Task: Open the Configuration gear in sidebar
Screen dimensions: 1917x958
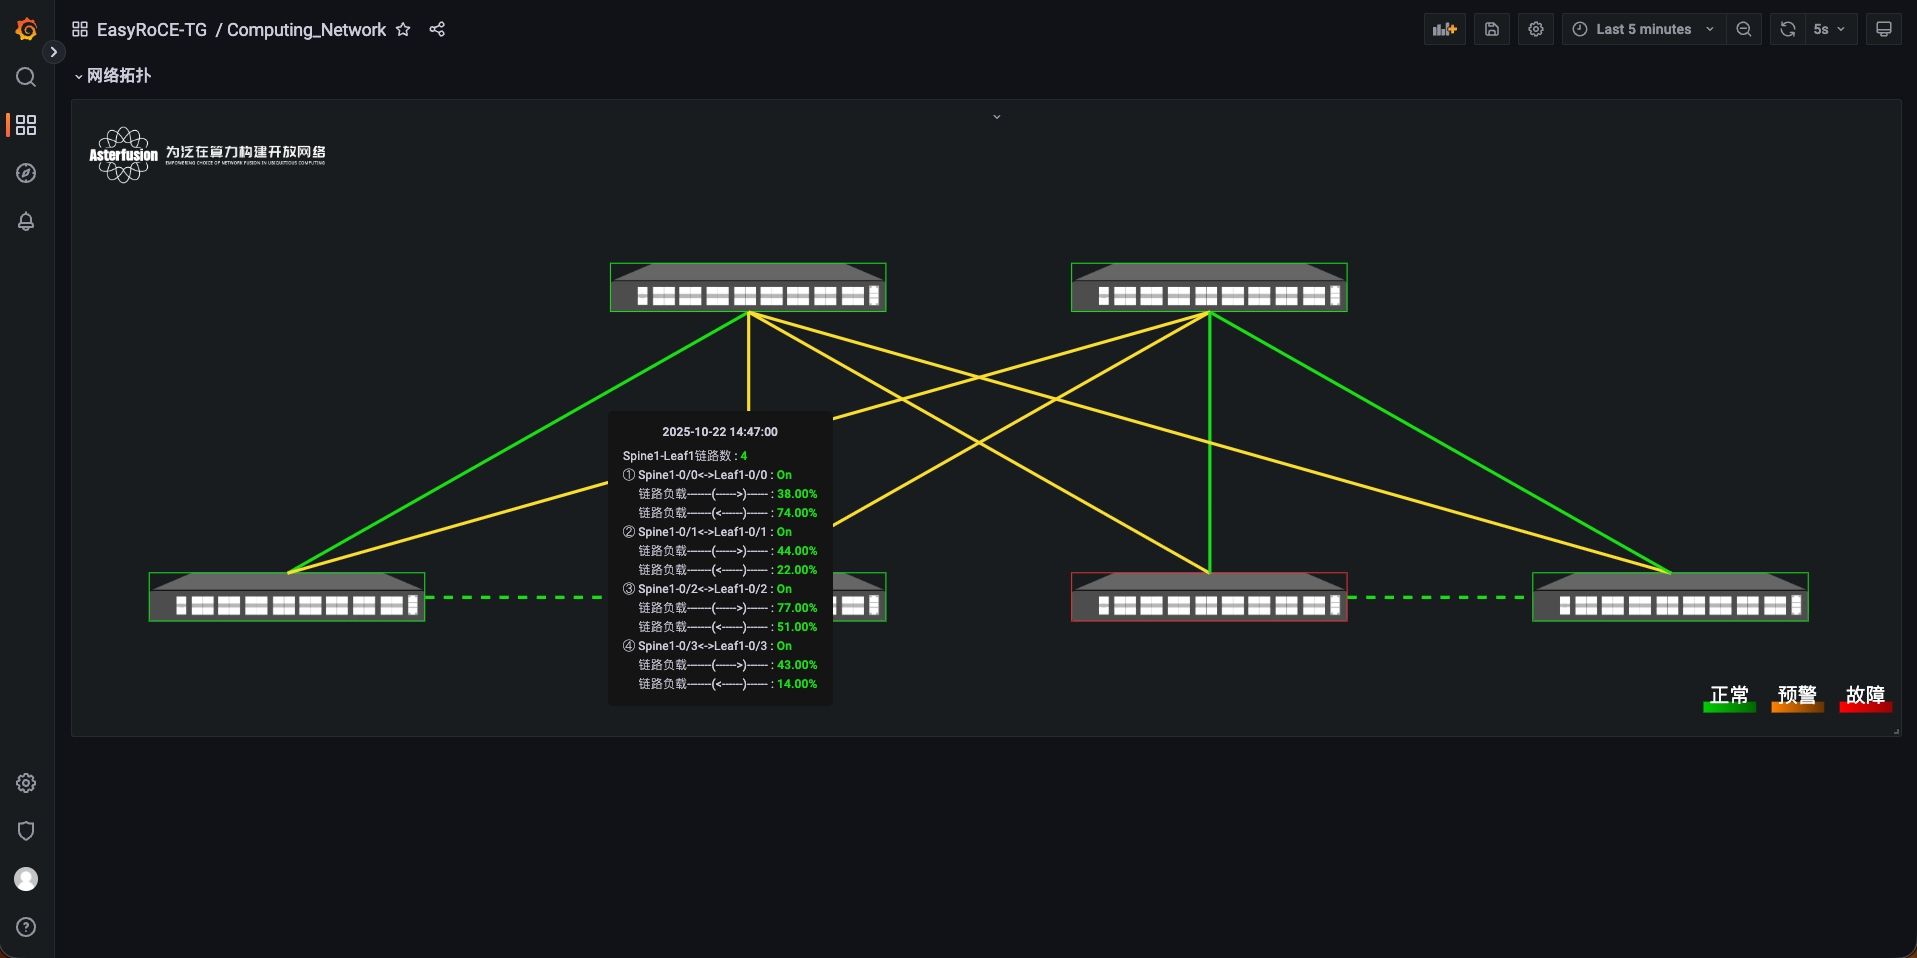Action: pos(26,783)
